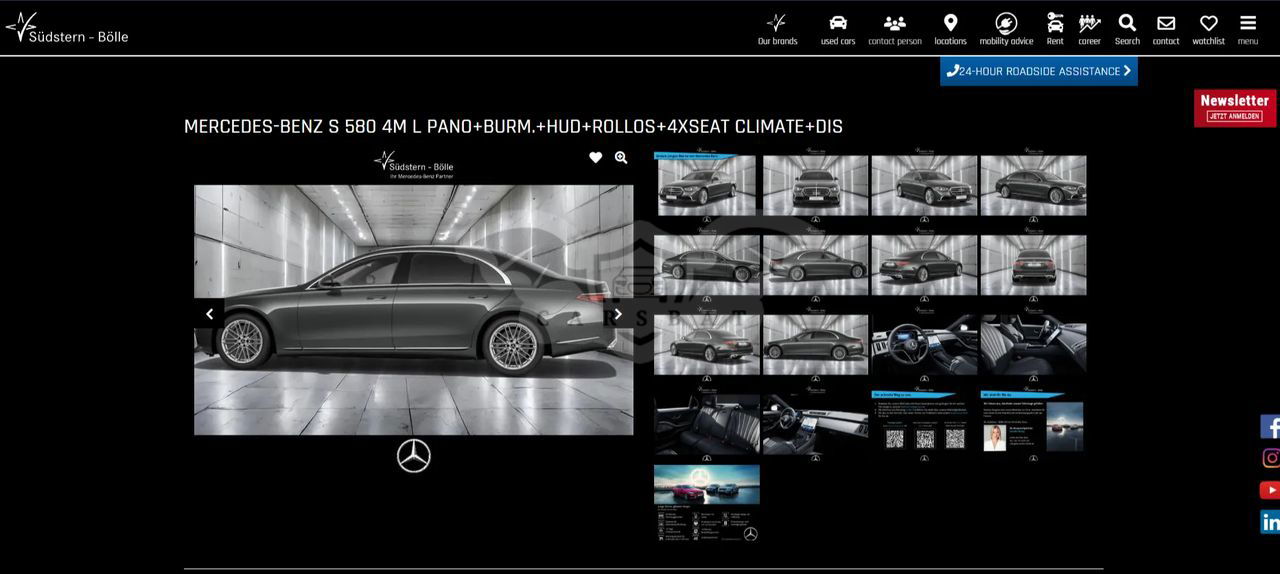Select second thumbnail in third row
The image size is (1280, 574).
click(816, 345)
